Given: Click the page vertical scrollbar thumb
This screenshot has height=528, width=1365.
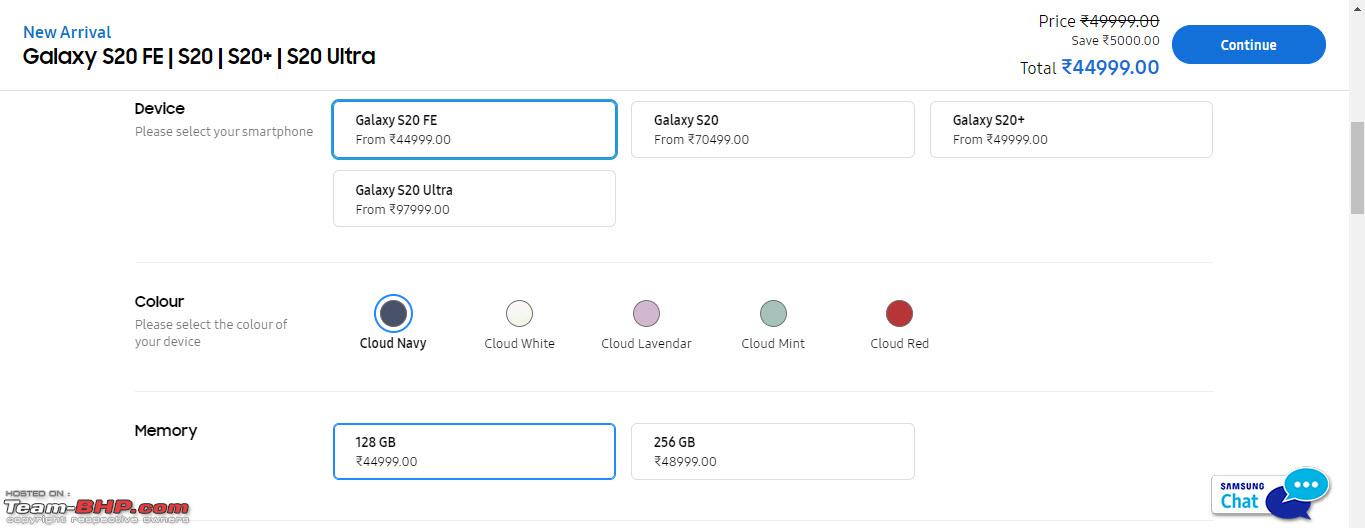Looking at the screenshot, I should tap(1357, 167).
